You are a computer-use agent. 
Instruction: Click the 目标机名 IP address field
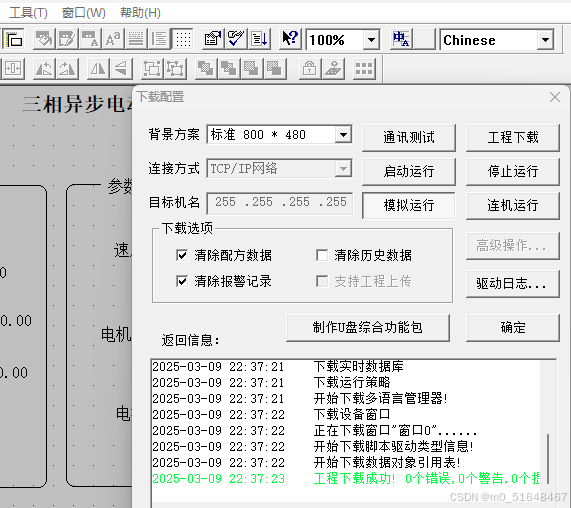[x=280, y=203]
